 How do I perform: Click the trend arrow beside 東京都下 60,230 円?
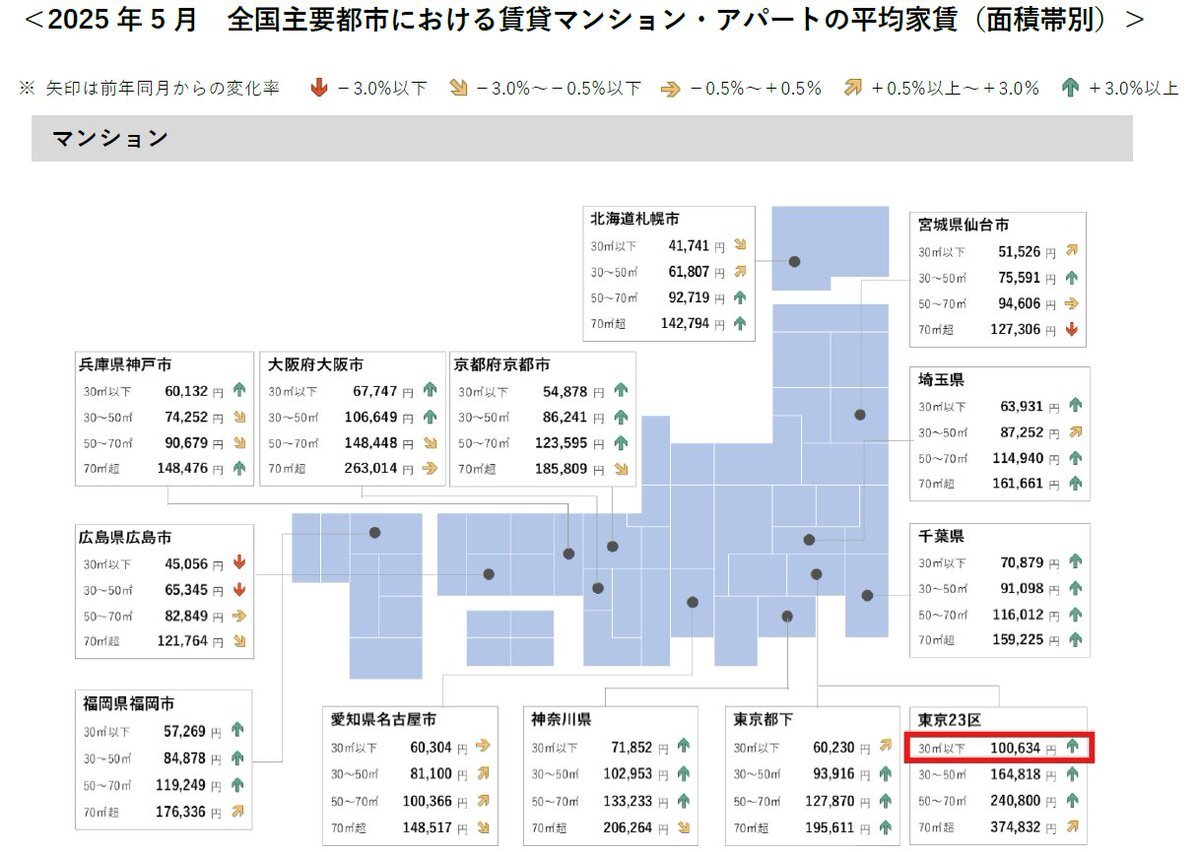pyautogui.click(x=885, y=746)
